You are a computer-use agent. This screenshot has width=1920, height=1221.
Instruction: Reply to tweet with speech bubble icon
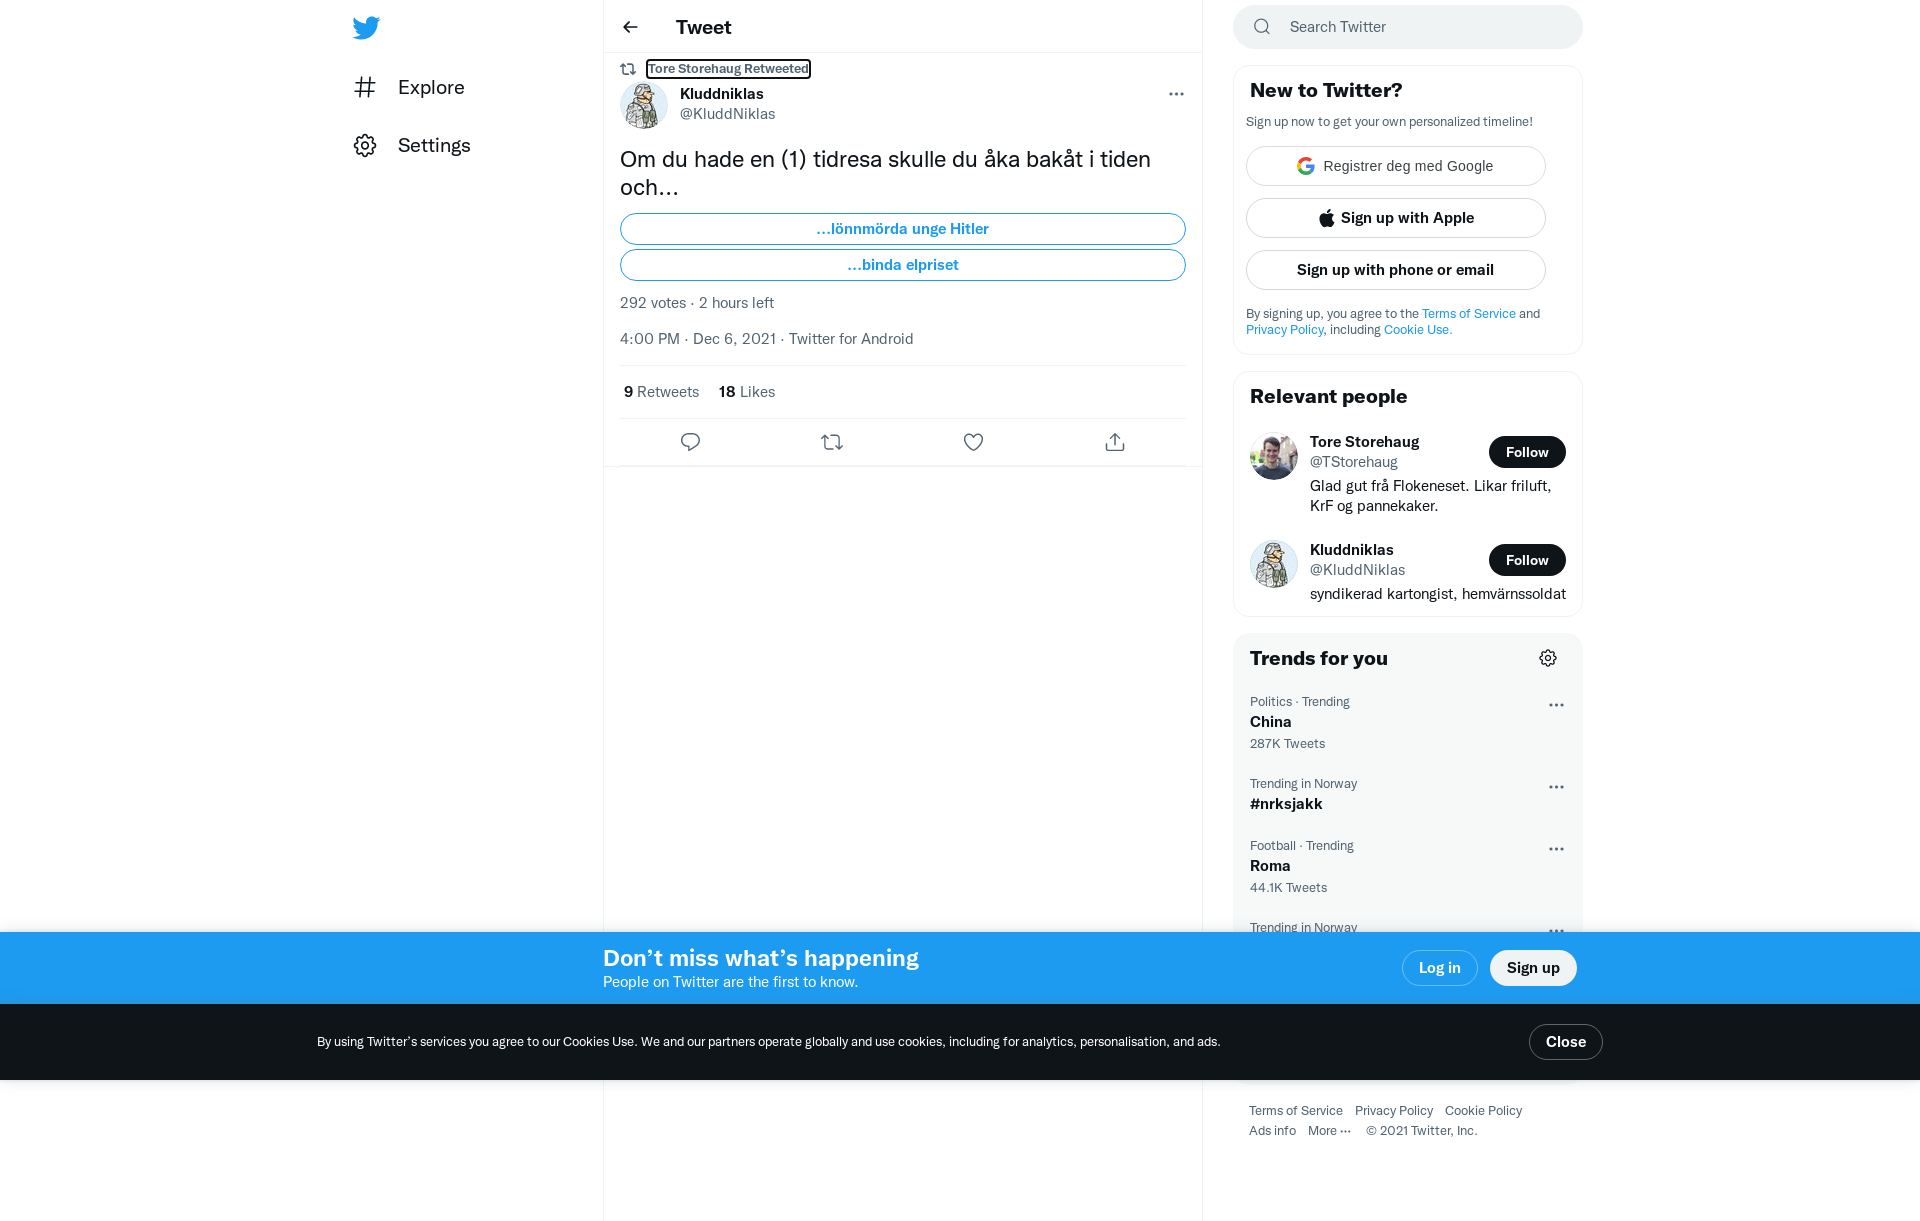pyautogui.click(x=690, y=442)
